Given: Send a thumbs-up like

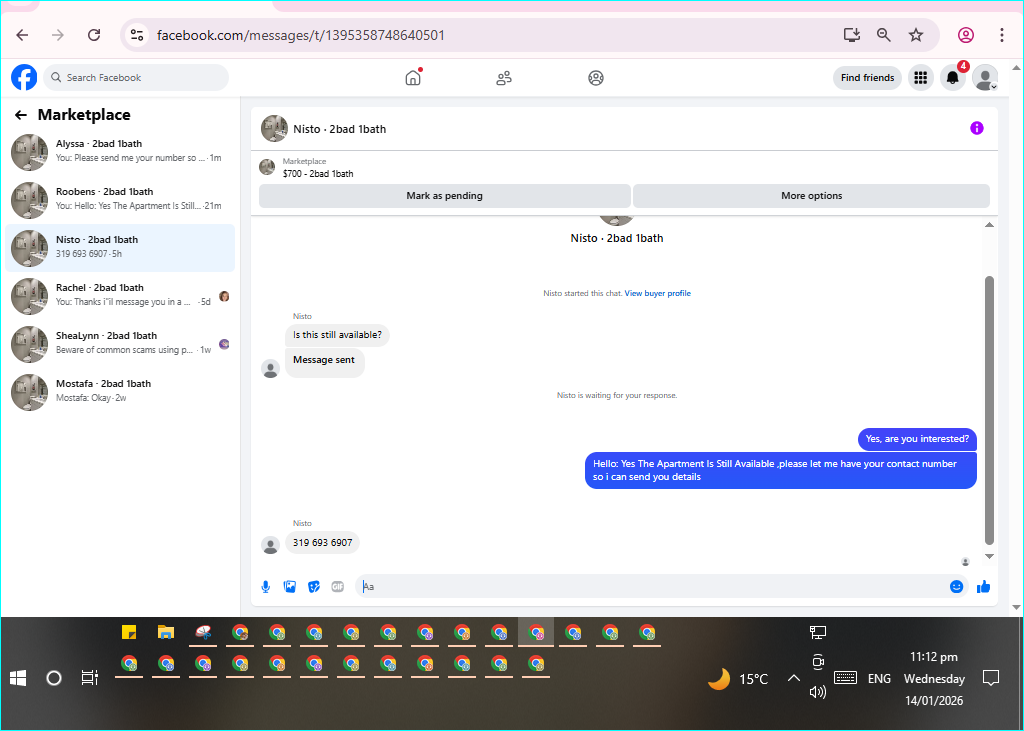Looking at the screenshot, I should tap(984, 587).
